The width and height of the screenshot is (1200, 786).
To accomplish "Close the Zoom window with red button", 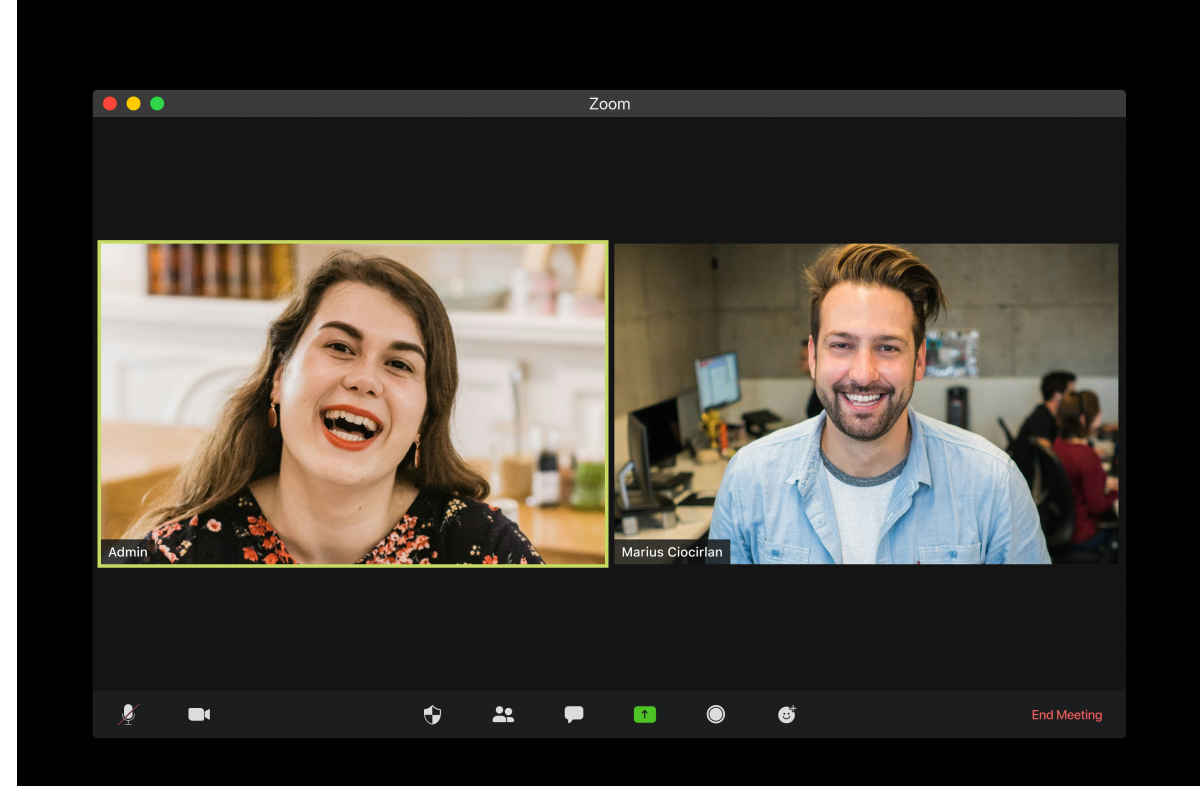I will (110, 103).
